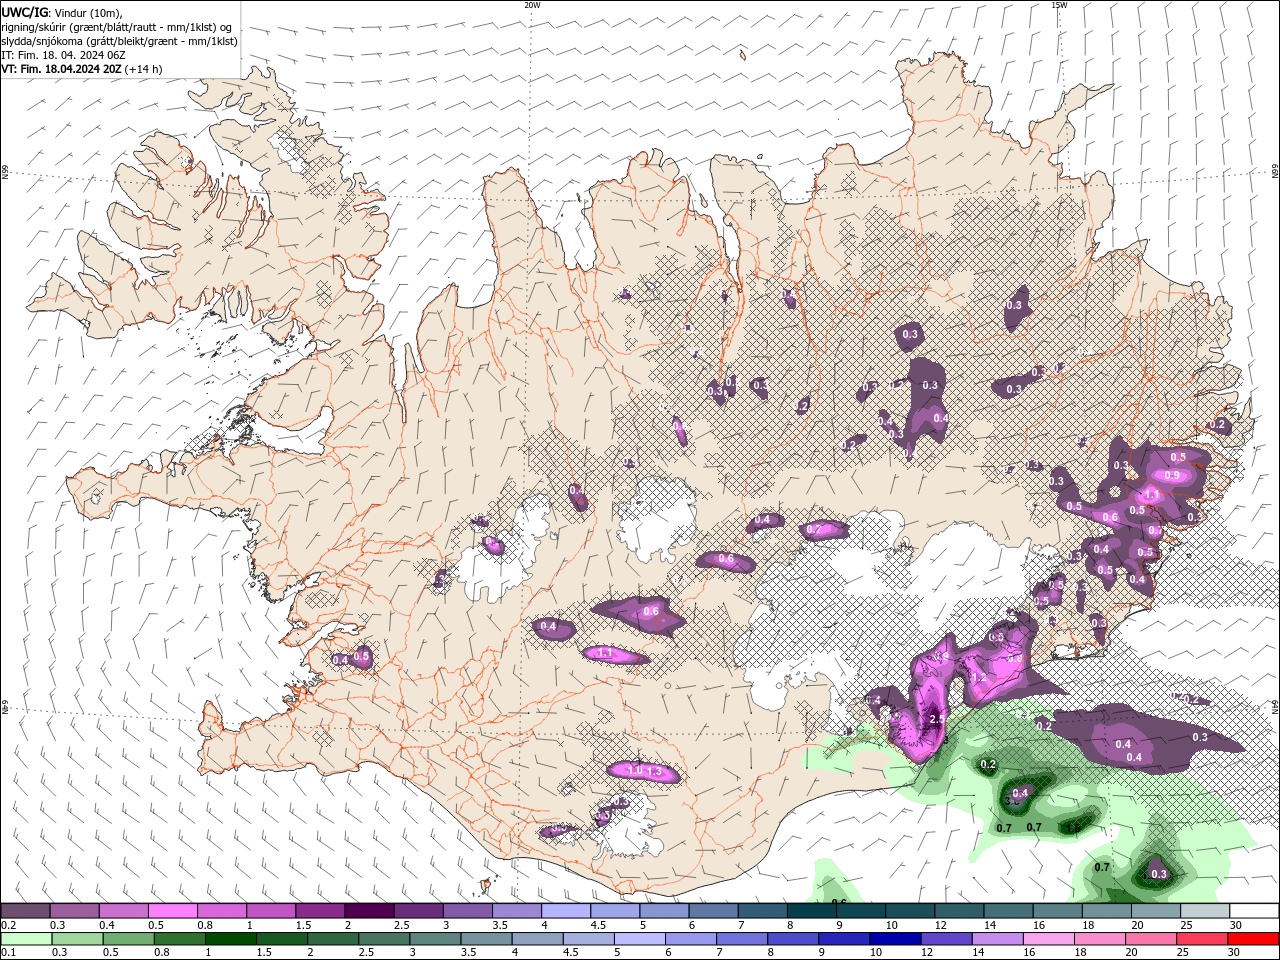Click the '1.0' value in the southern pink patch
1280x960 pixels.
(x=634, y=770)
